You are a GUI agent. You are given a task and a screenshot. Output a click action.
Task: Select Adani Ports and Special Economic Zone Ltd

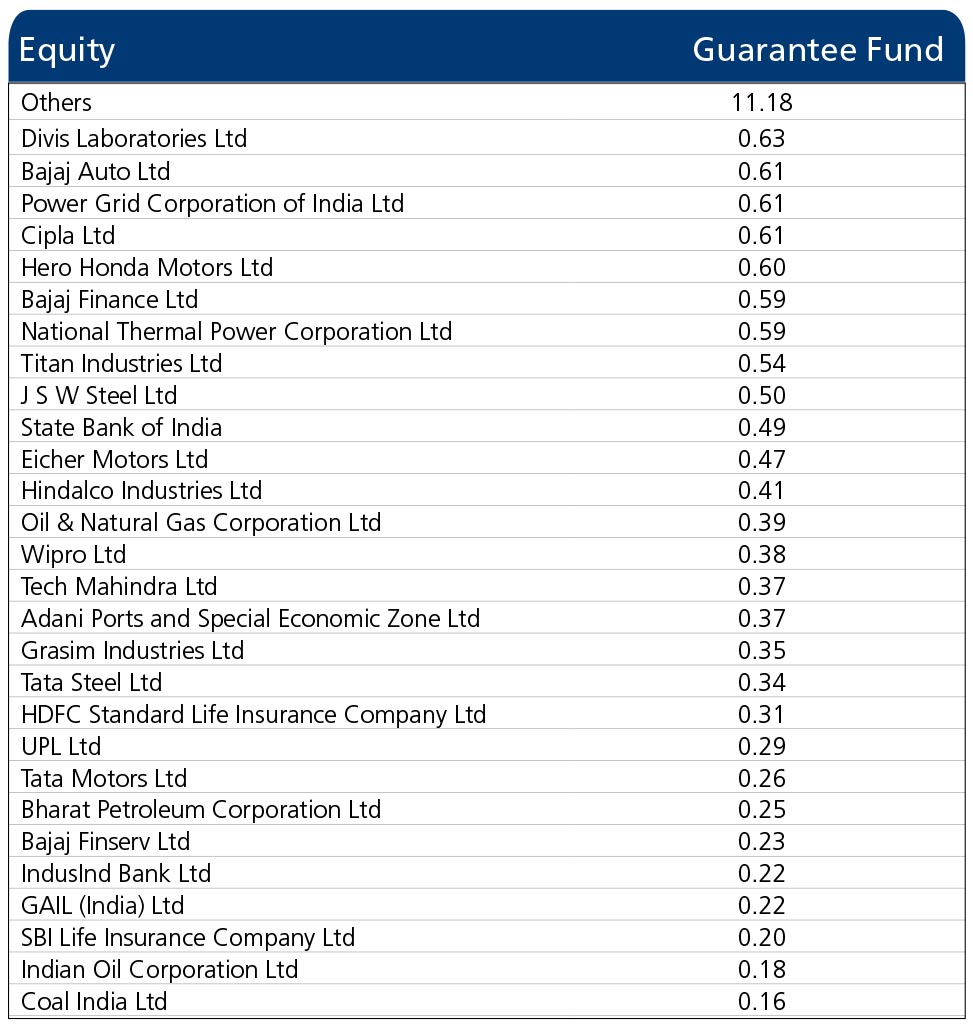[x=250, y=618]
